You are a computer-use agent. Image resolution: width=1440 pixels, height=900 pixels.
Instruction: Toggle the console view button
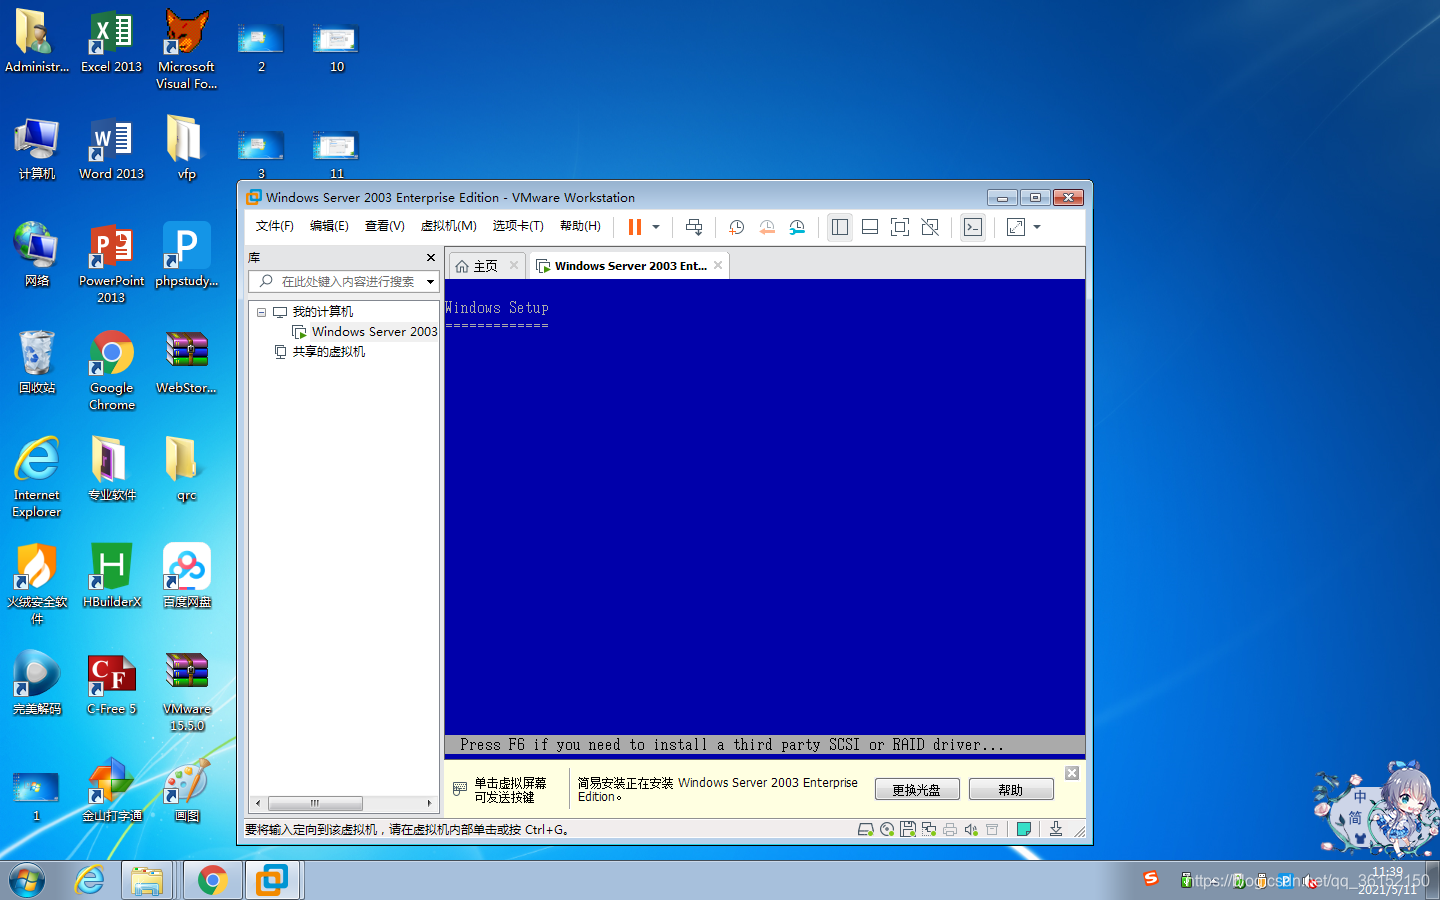point(973,227)
